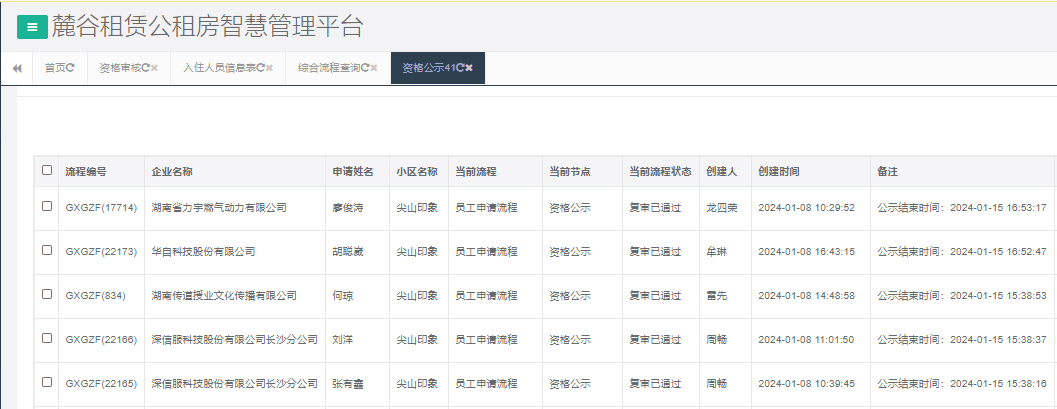The width and height of the screenshot is (1057, 409).
Task: Close the 资格审核 tab
Action: [154, 67]
